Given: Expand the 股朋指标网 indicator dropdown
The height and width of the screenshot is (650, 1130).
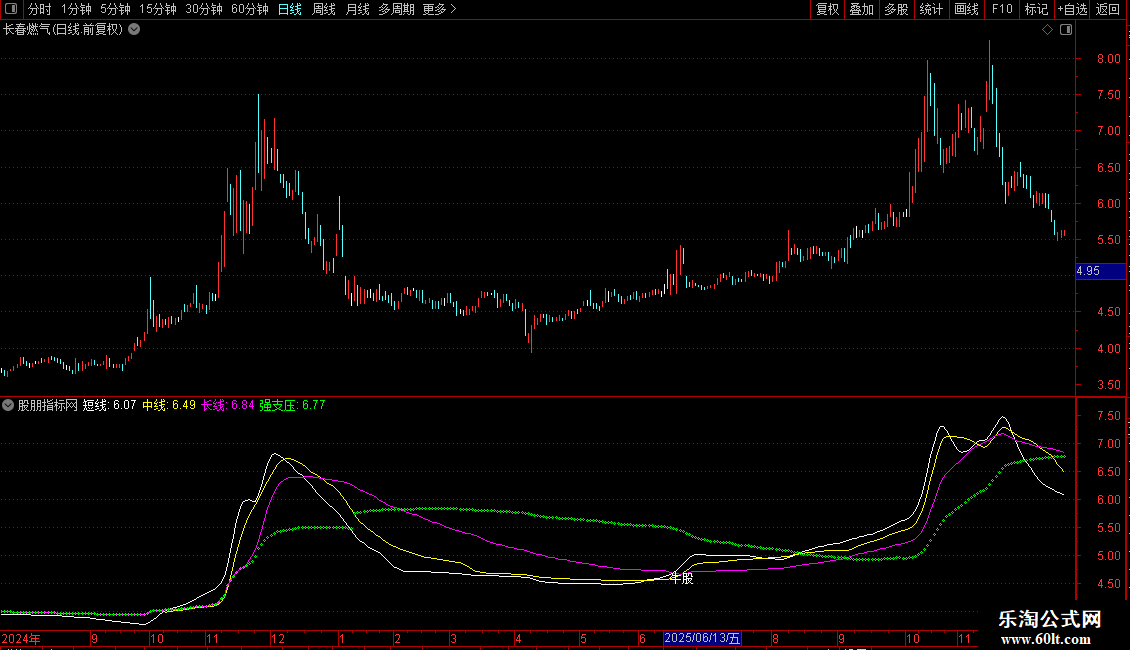Looking at the screenshot, I should (x=8, y=405).
